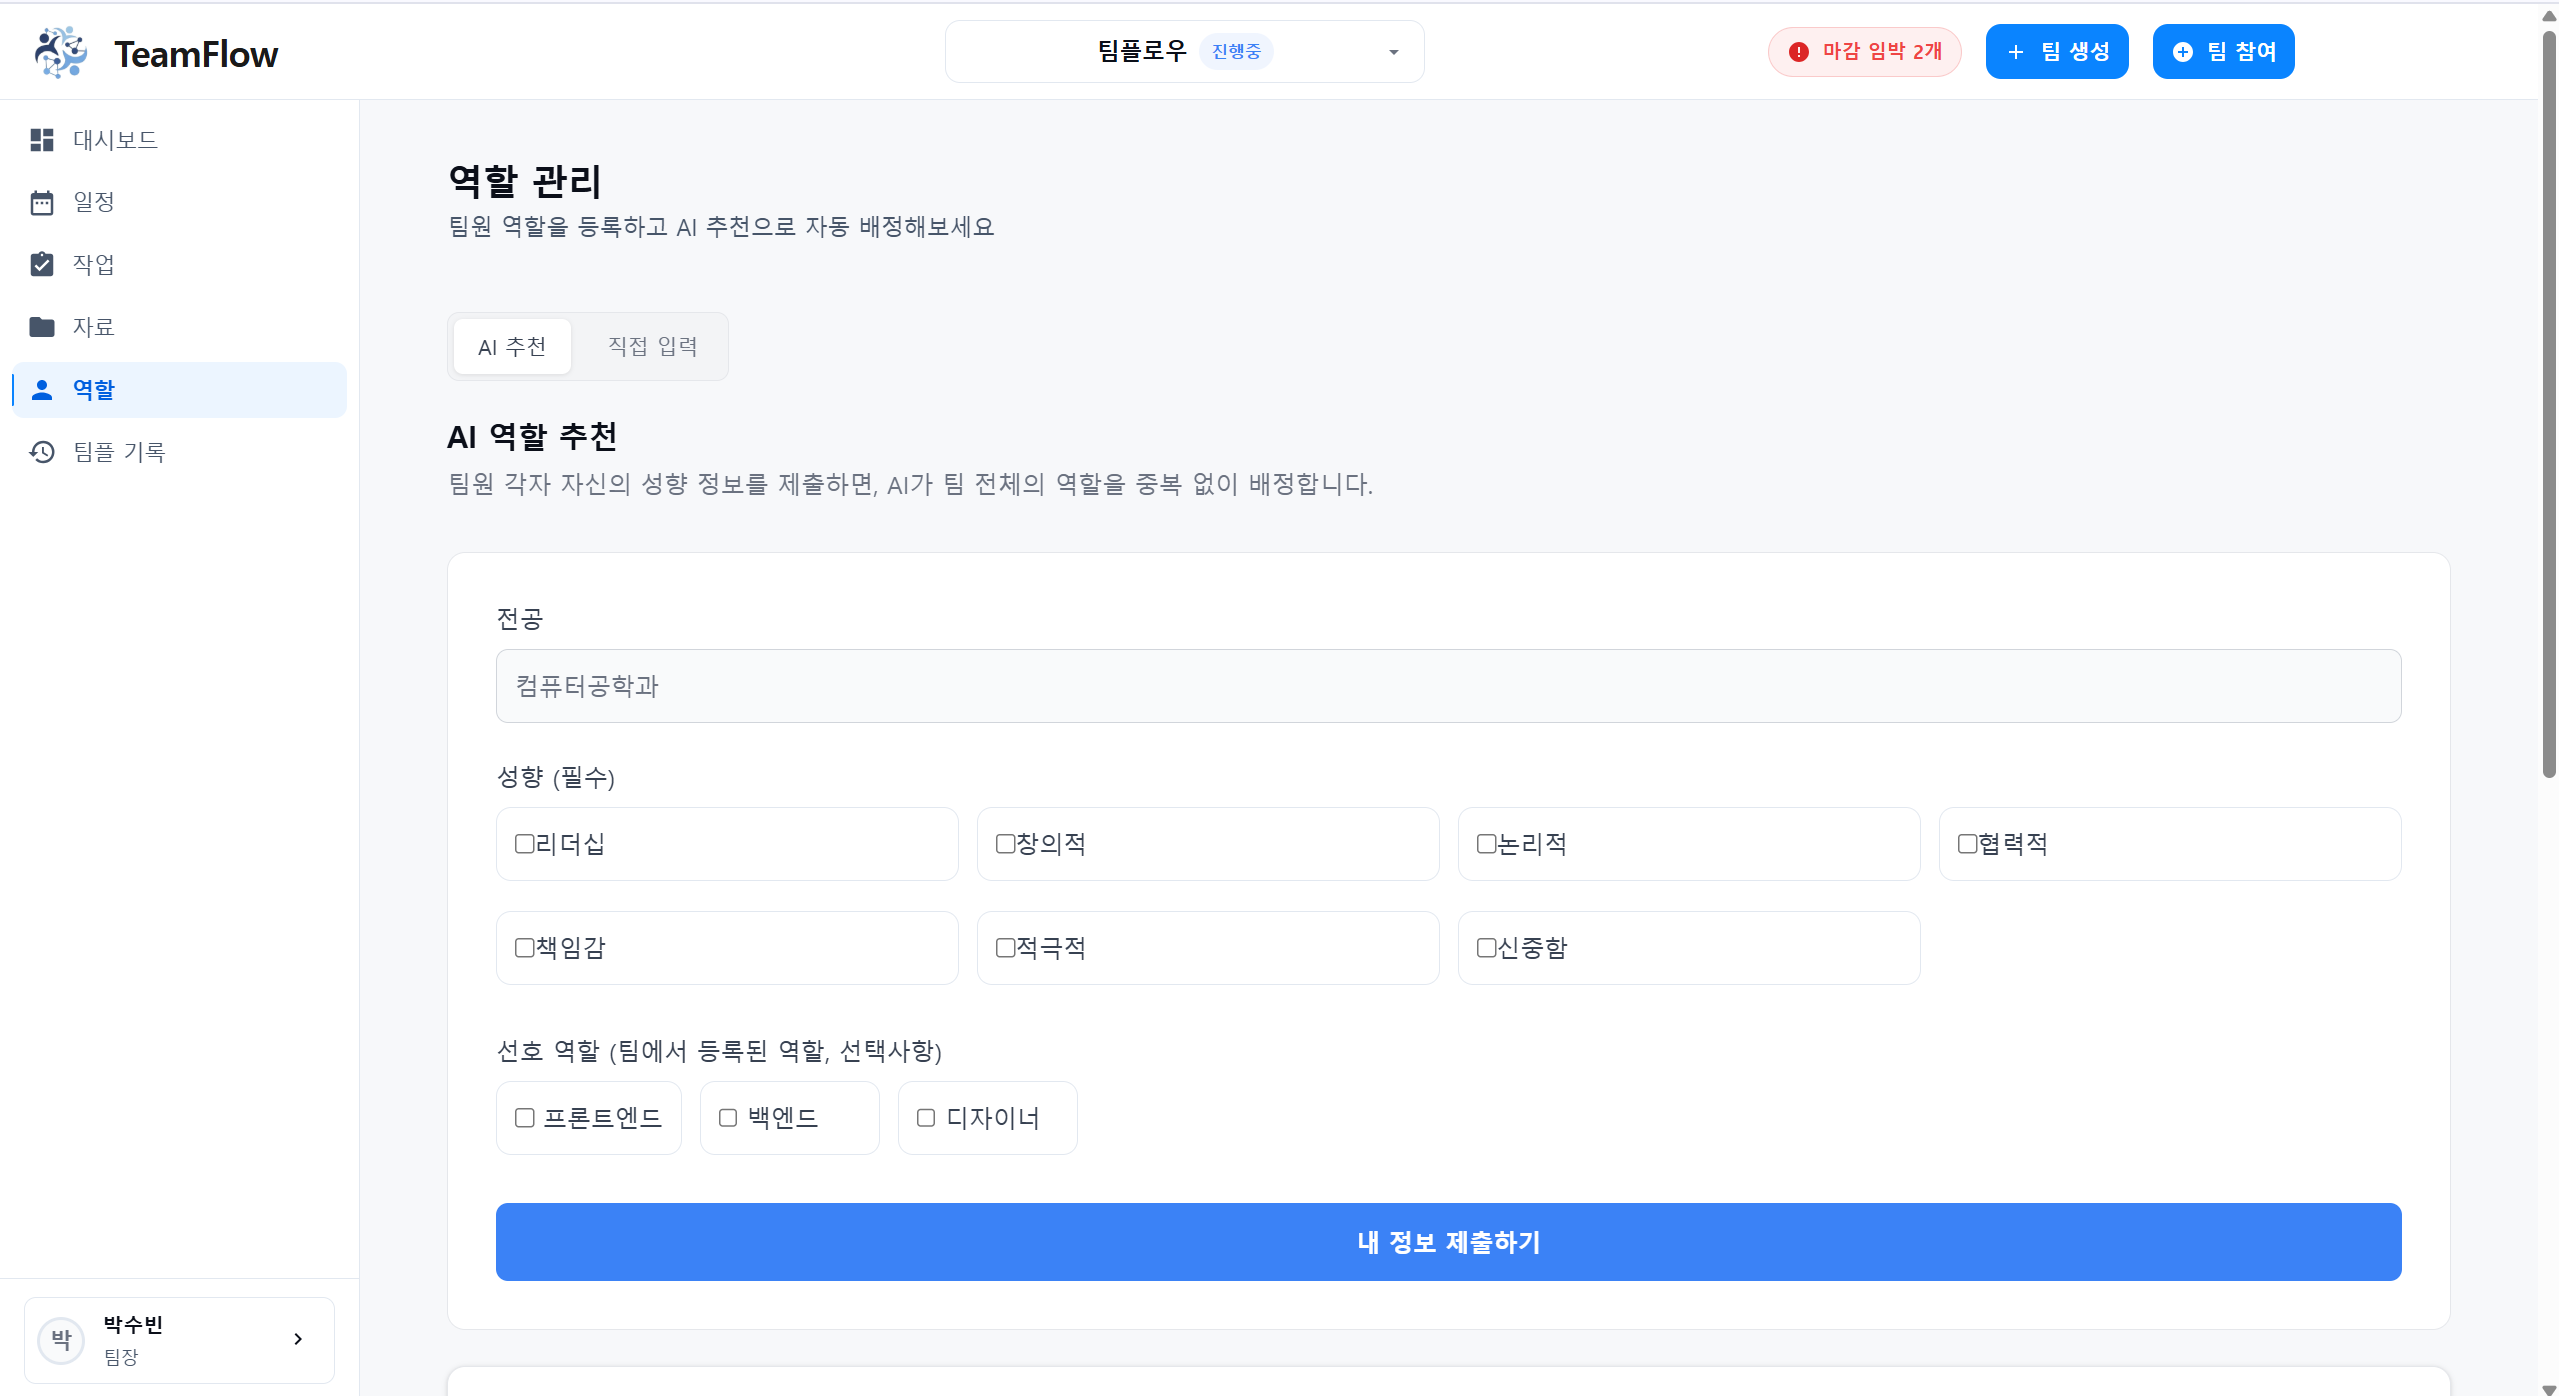Open the 자료 folder section
This screenshot has height=1396, width=2559.
pos(93,326)
